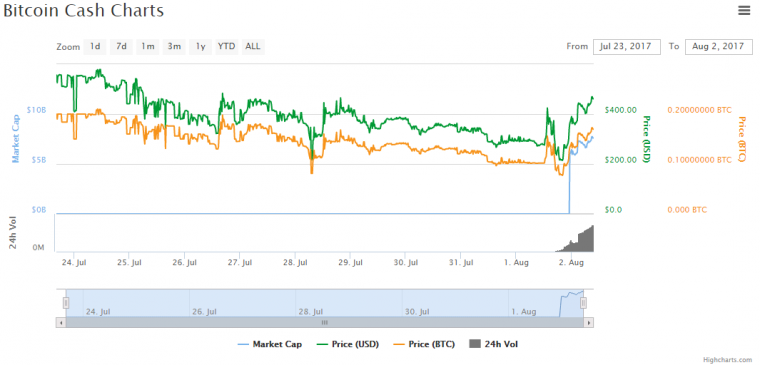
Task: Toggle Price (BTC) series in legend
Action: click(424, 344)
